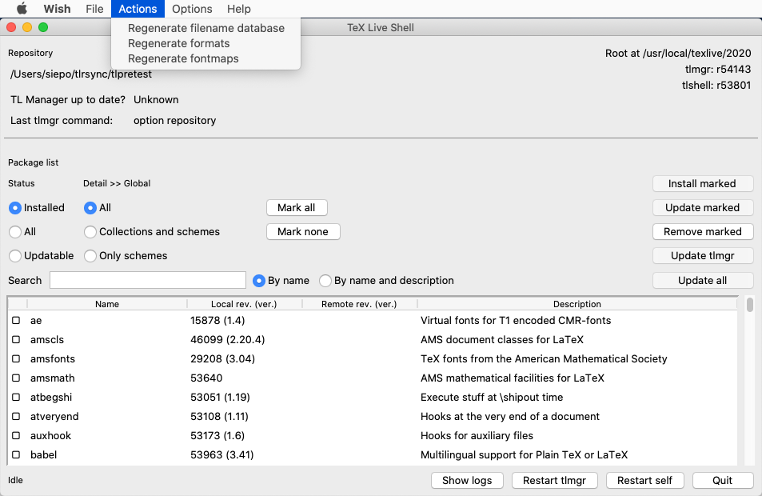Select Regenerate fontmaps in the menu
The image size is (762, 496).
tap(183, 58)
